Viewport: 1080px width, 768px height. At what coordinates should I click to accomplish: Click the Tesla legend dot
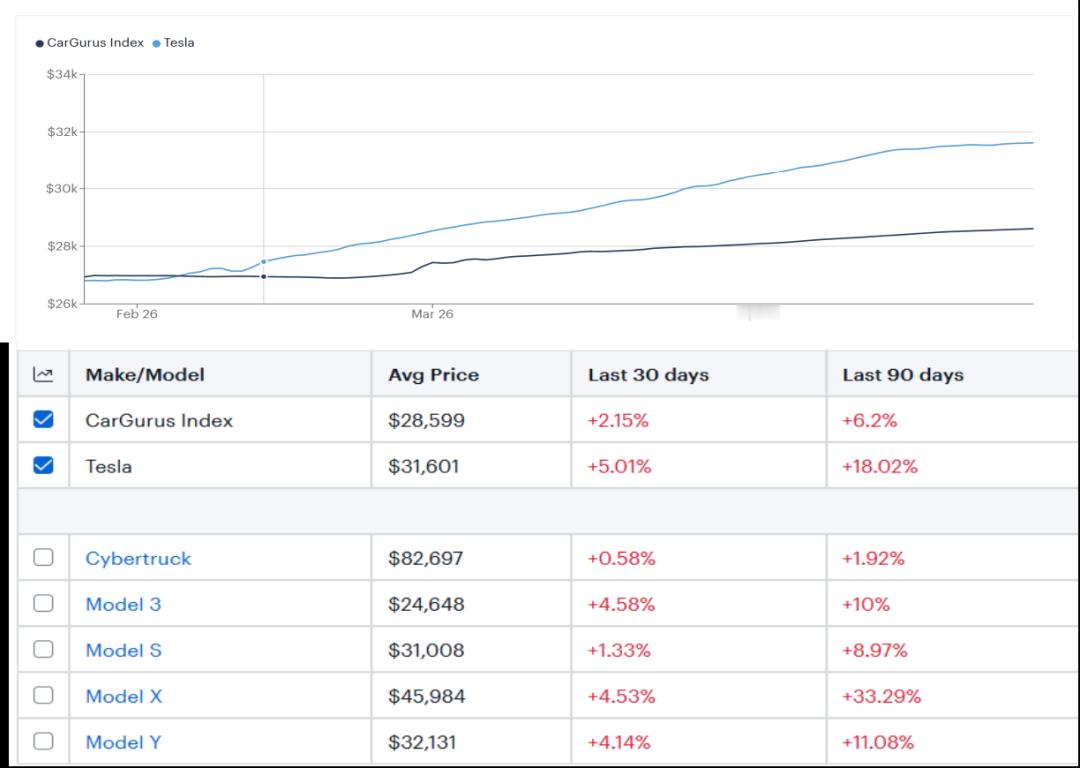pyautogui.click(x=156, y=43)
